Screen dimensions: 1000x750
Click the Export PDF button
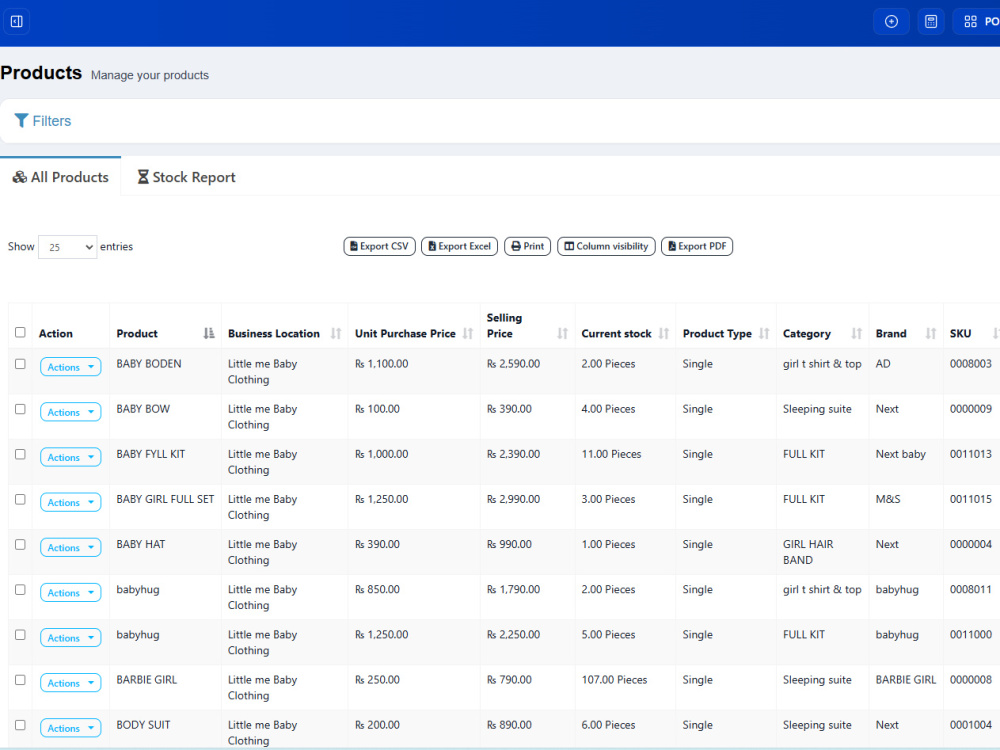(x=697, y=246)
